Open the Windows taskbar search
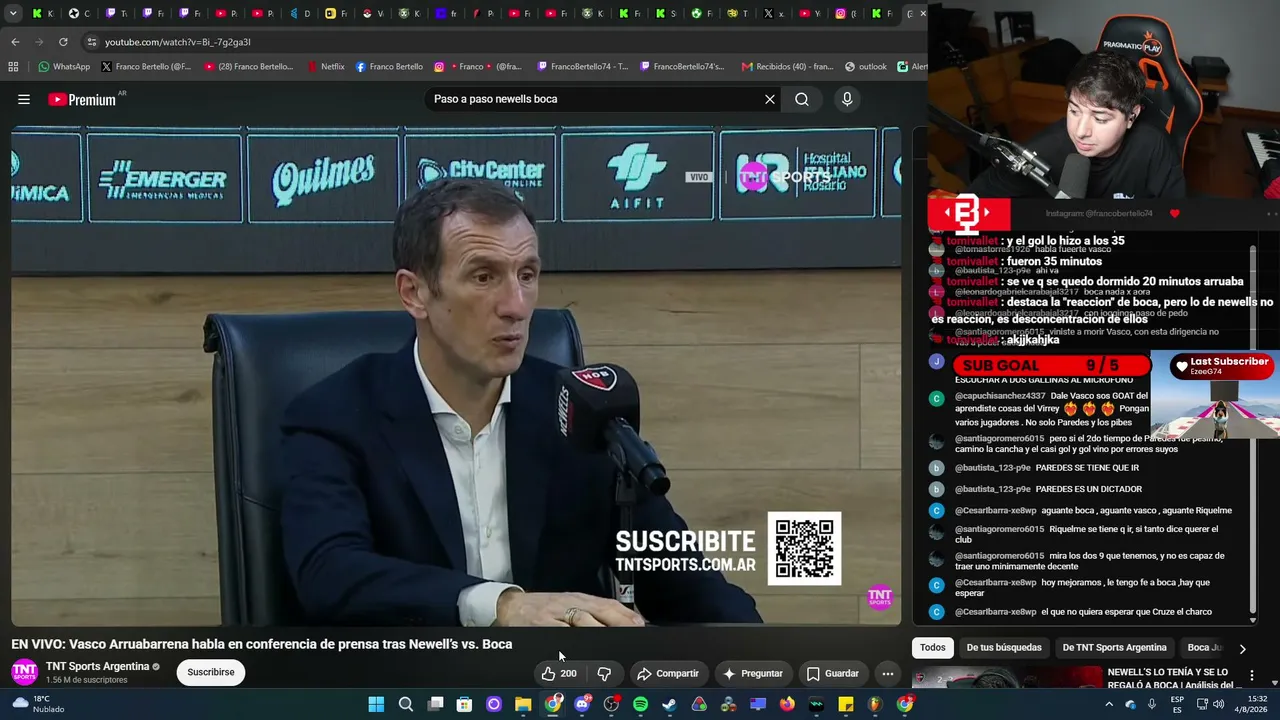The image size is (1280, 720). click(406, 704)
